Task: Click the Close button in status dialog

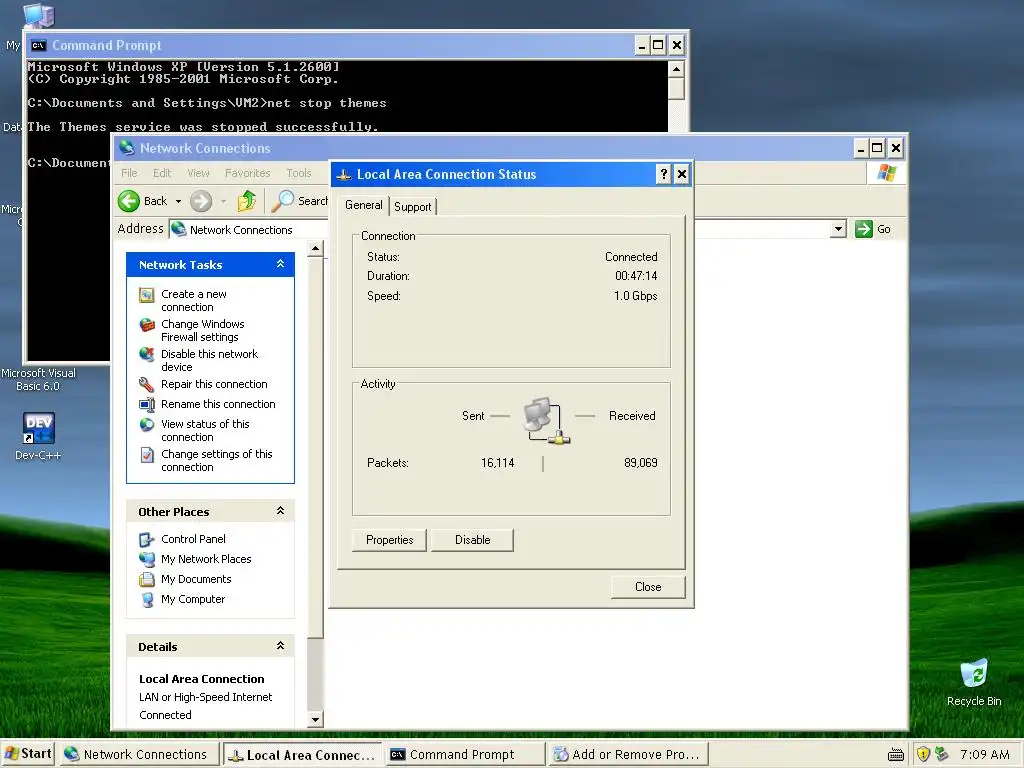Action: click(648, 587)
